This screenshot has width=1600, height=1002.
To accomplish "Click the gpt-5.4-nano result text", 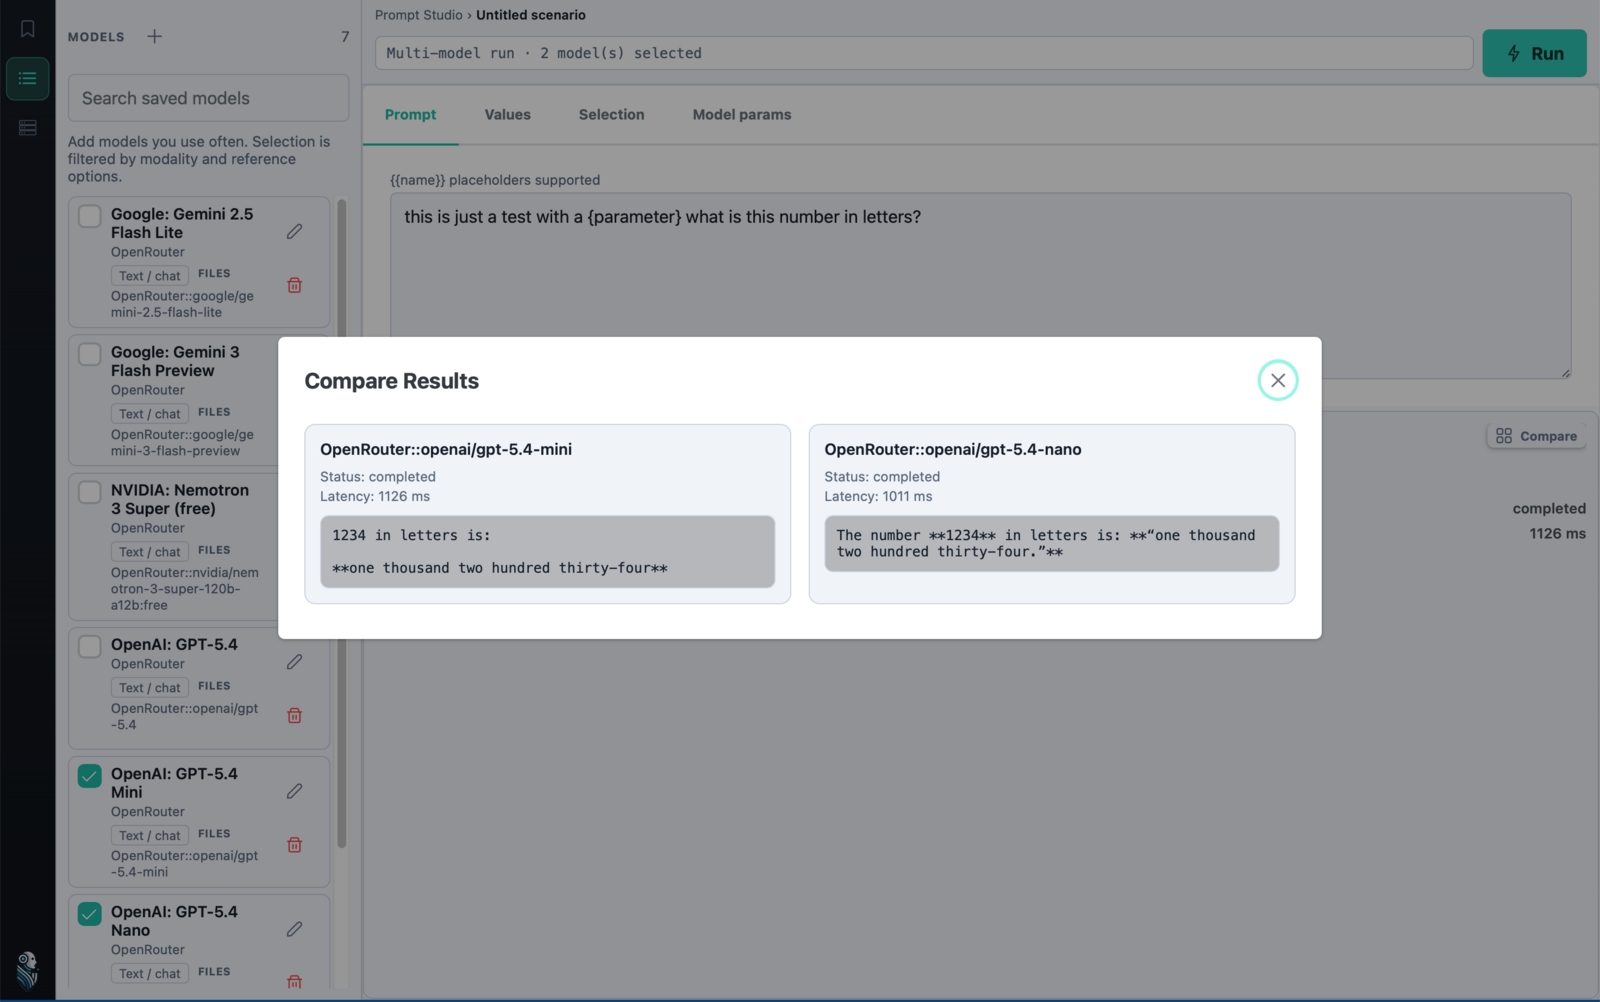I will pyautogui.click(x=1051, y=544).
